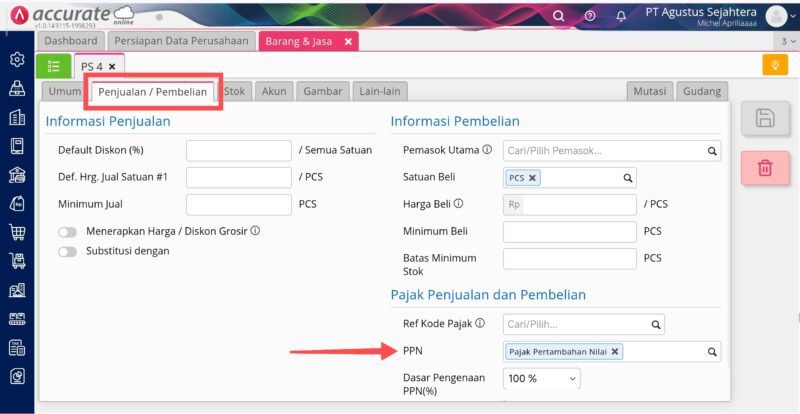Open the help question mark icon
800x414 pixels.
coord(590,16)
